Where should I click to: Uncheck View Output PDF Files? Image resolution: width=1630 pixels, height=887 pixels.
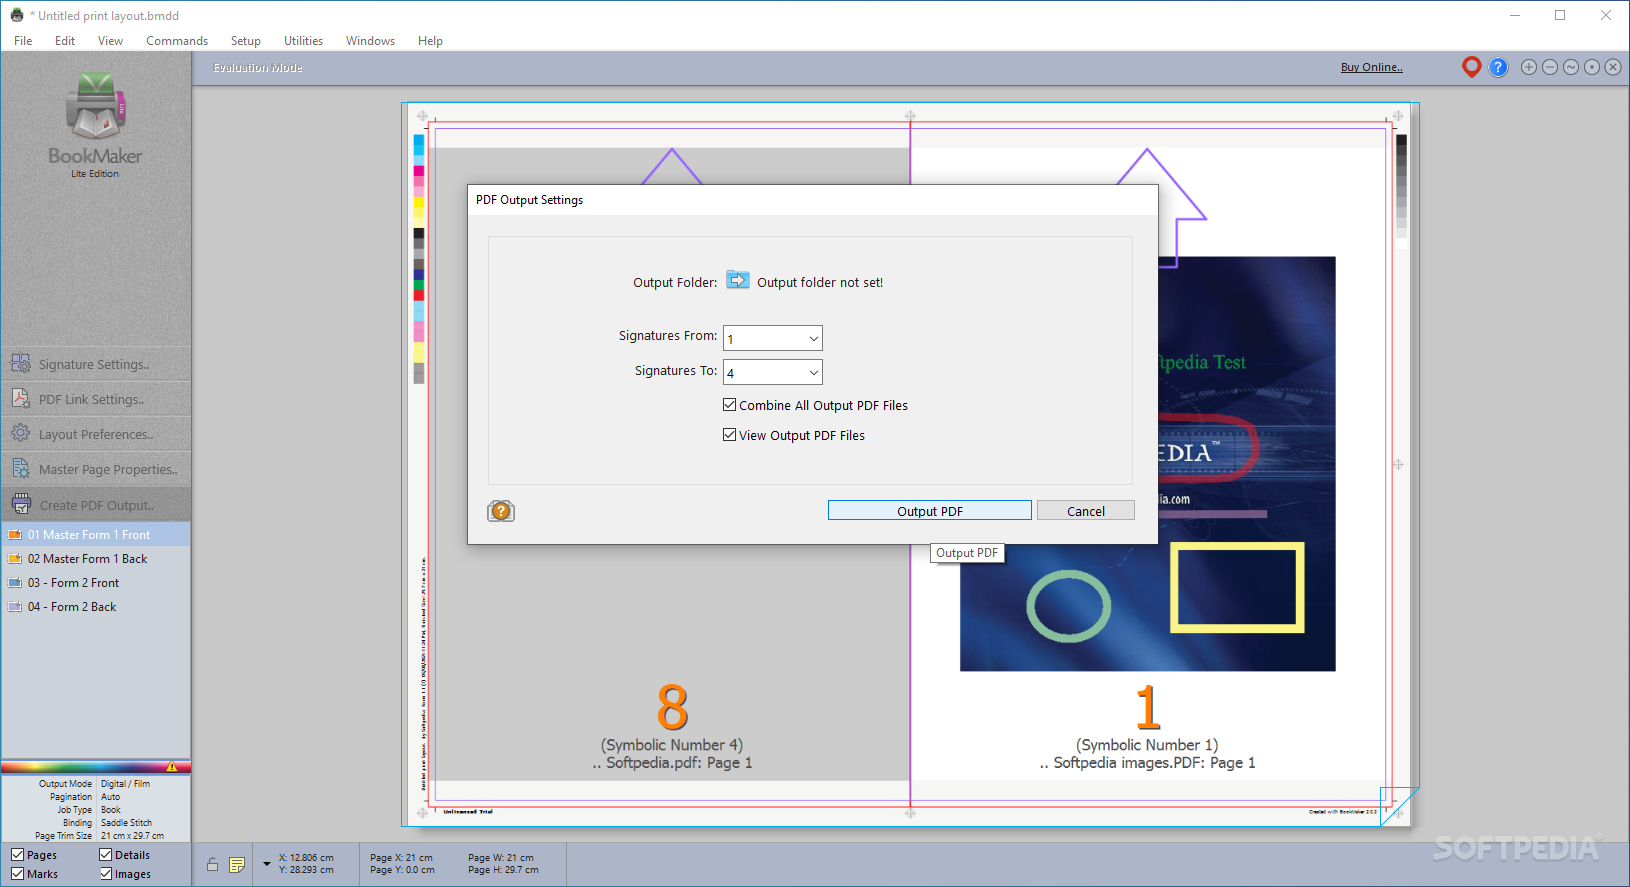(x=730, y=435)
